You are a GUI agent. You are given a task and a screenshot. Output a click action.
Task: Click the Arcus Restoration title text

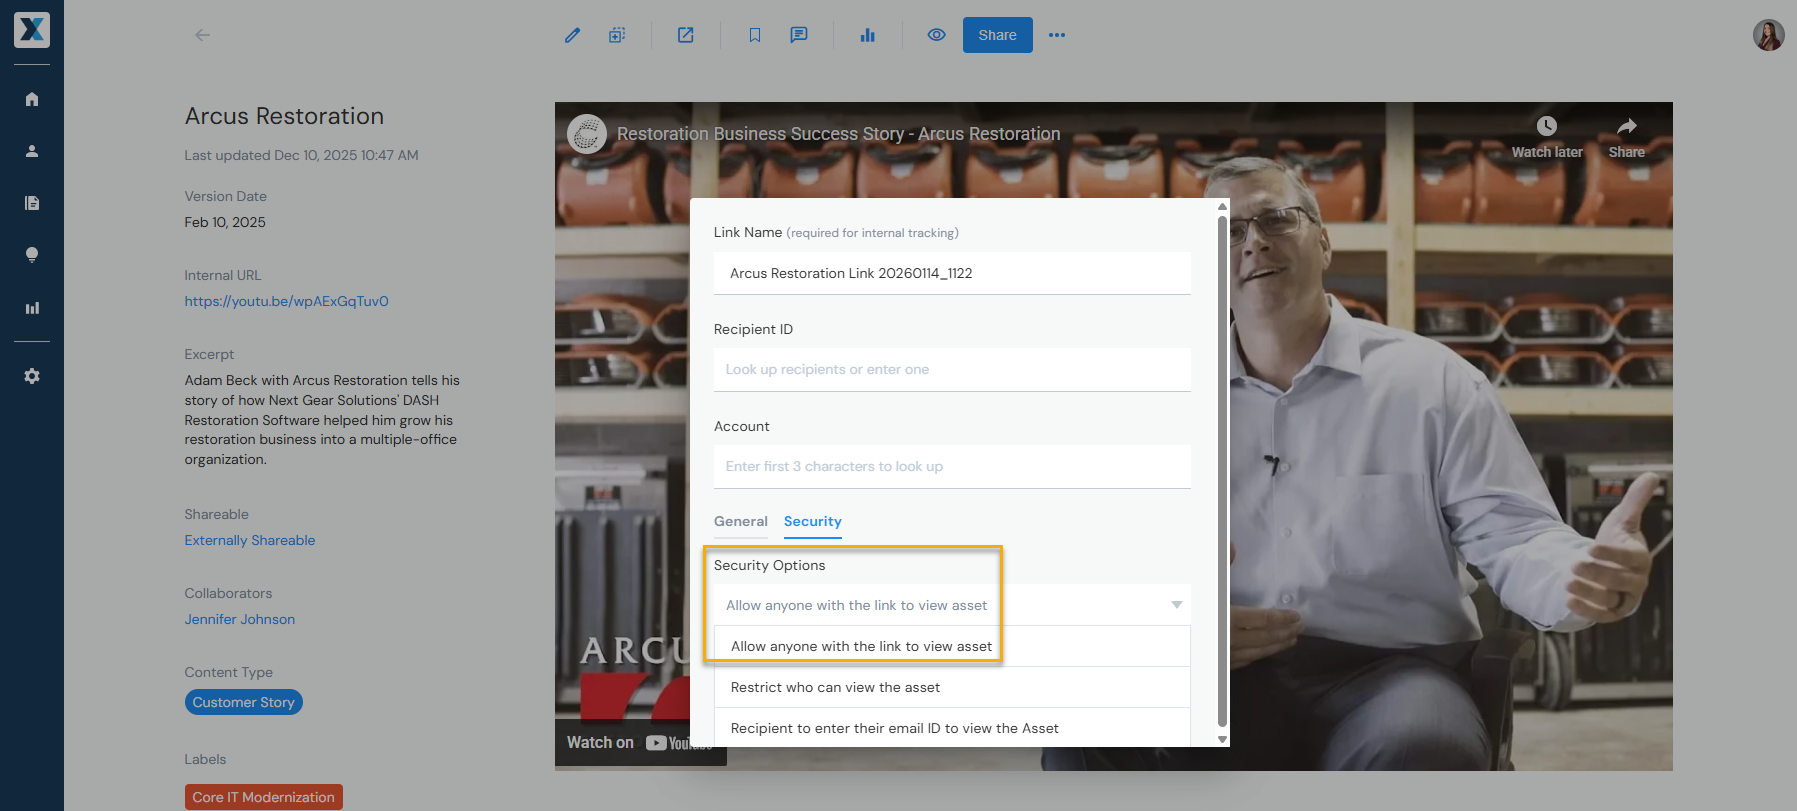pyautogui.click(x=284, y=116)
